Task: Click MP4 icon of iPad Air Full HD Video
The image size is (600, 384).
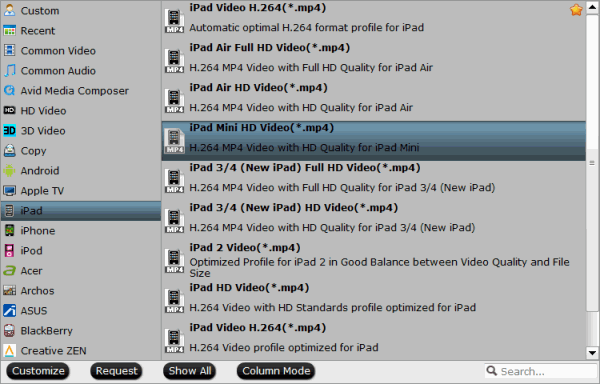Action: pos(174,61)
